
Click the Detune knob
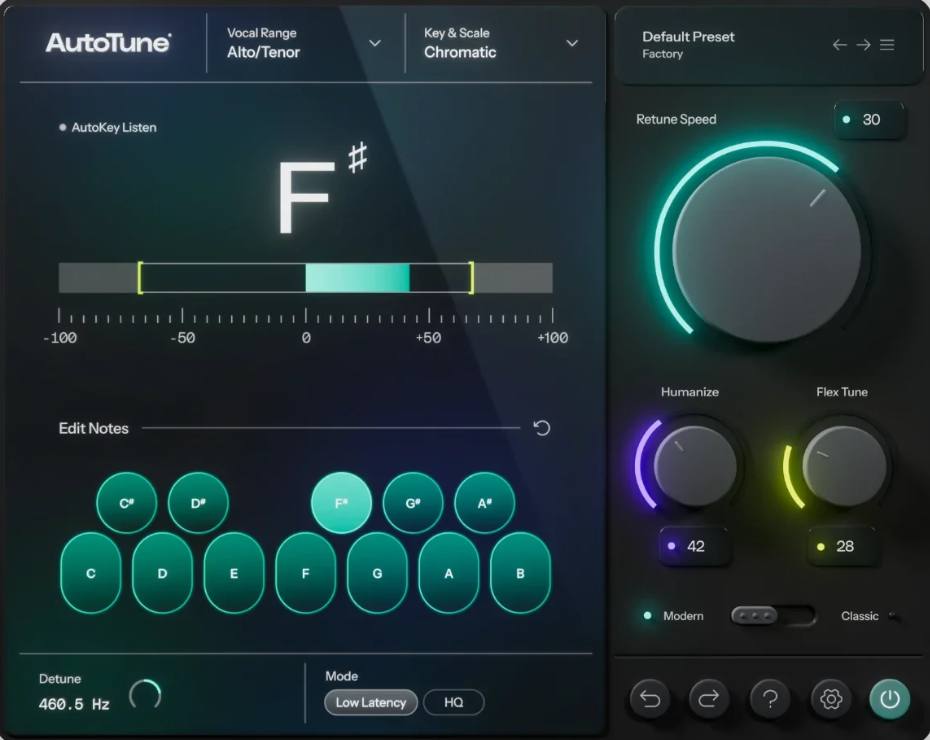pos(145,694)
